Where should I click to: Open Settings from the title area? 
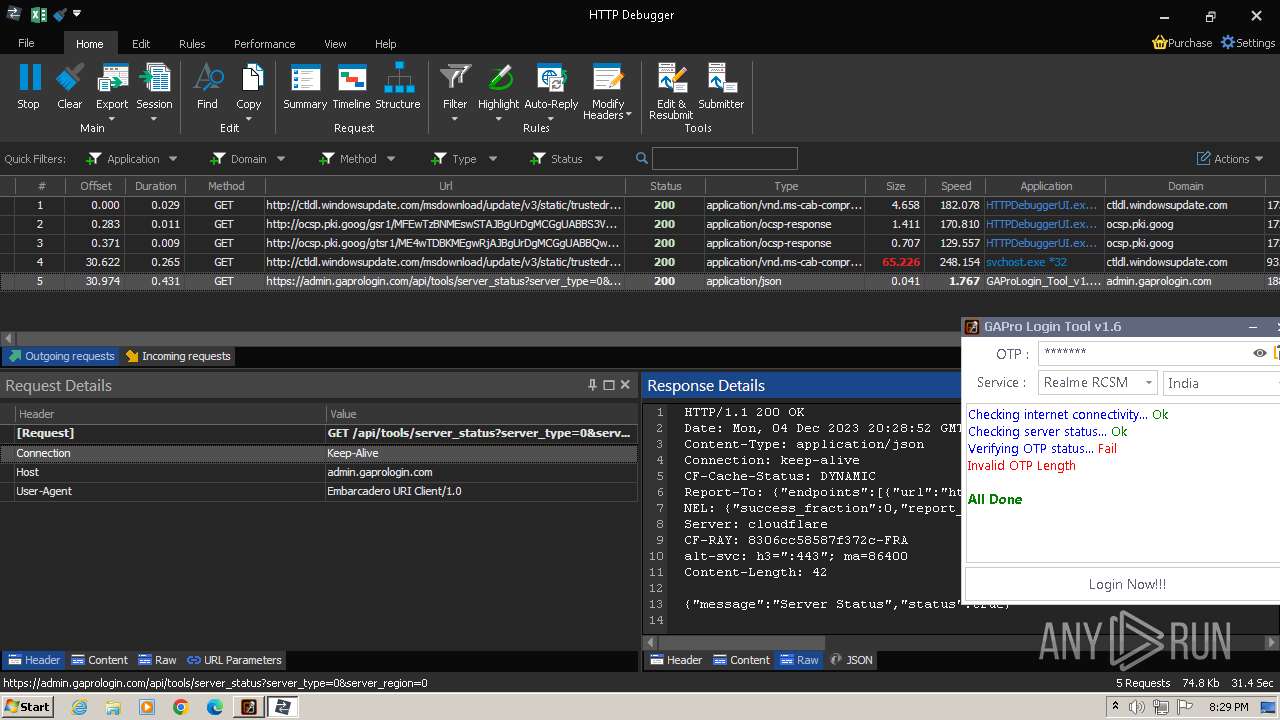1248,43
